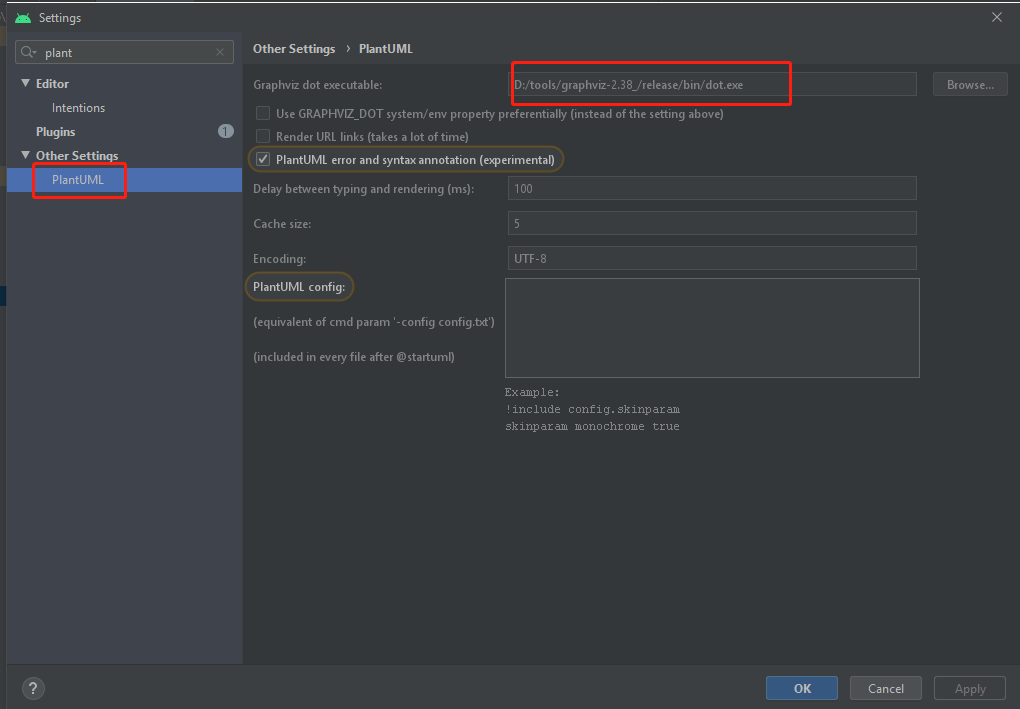The image size is (1020, 709).
Task: Click the 'PlantUML config:' label
Action: click(299, 287)
